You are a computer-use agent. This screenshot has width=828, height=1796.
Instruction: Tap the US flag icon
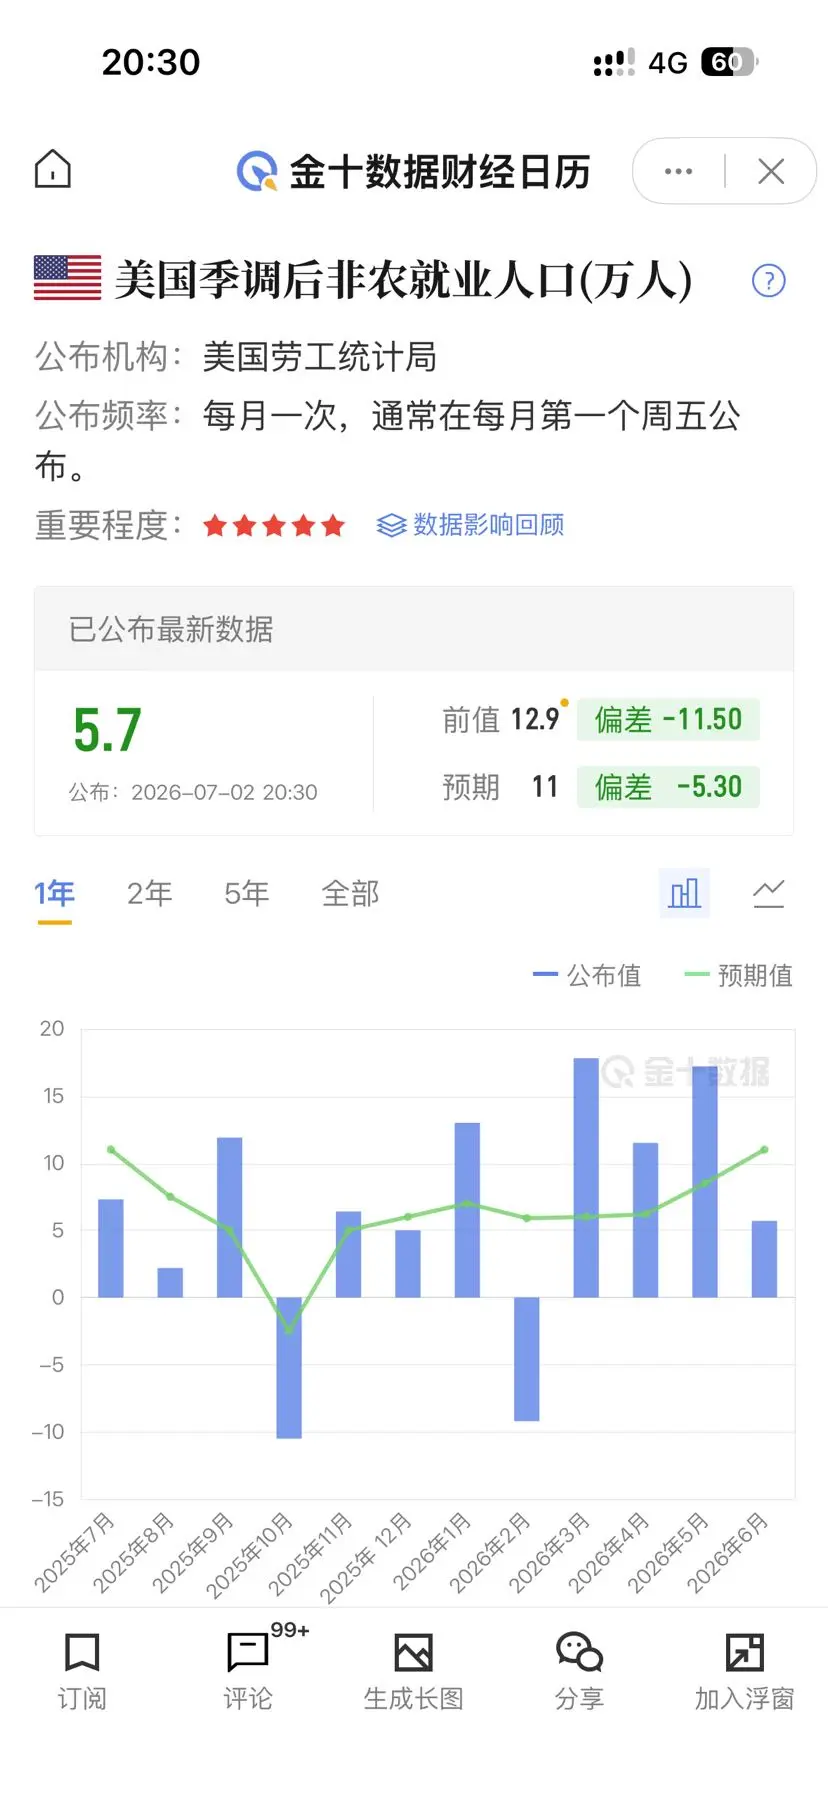coord(67,278)
